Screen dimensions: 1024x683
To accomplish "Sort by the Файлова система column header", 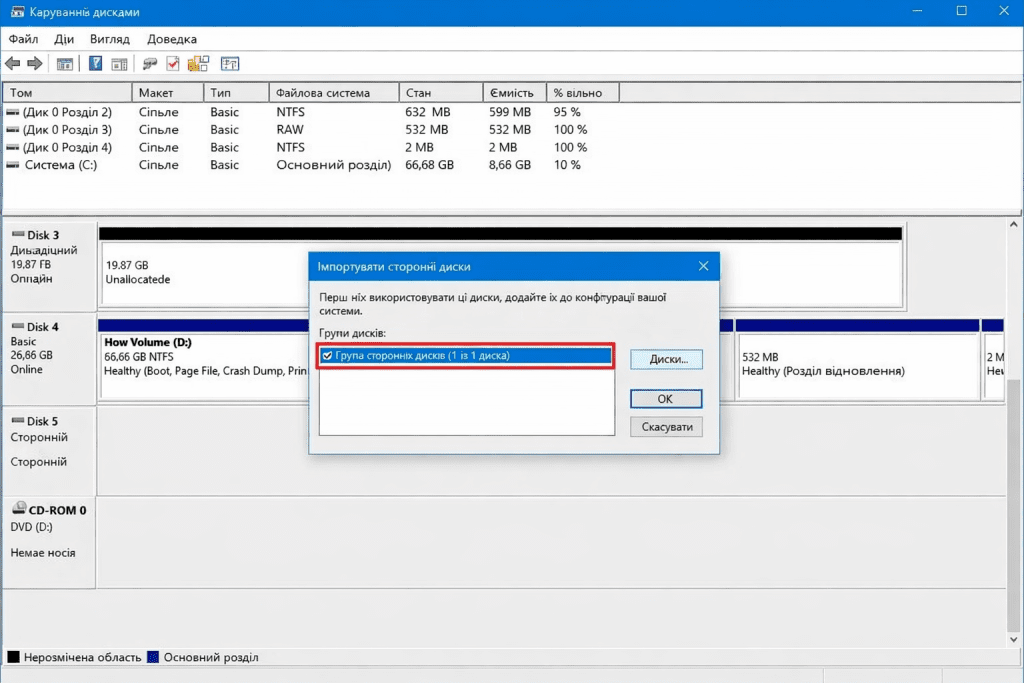I will (x=333, y=93).
